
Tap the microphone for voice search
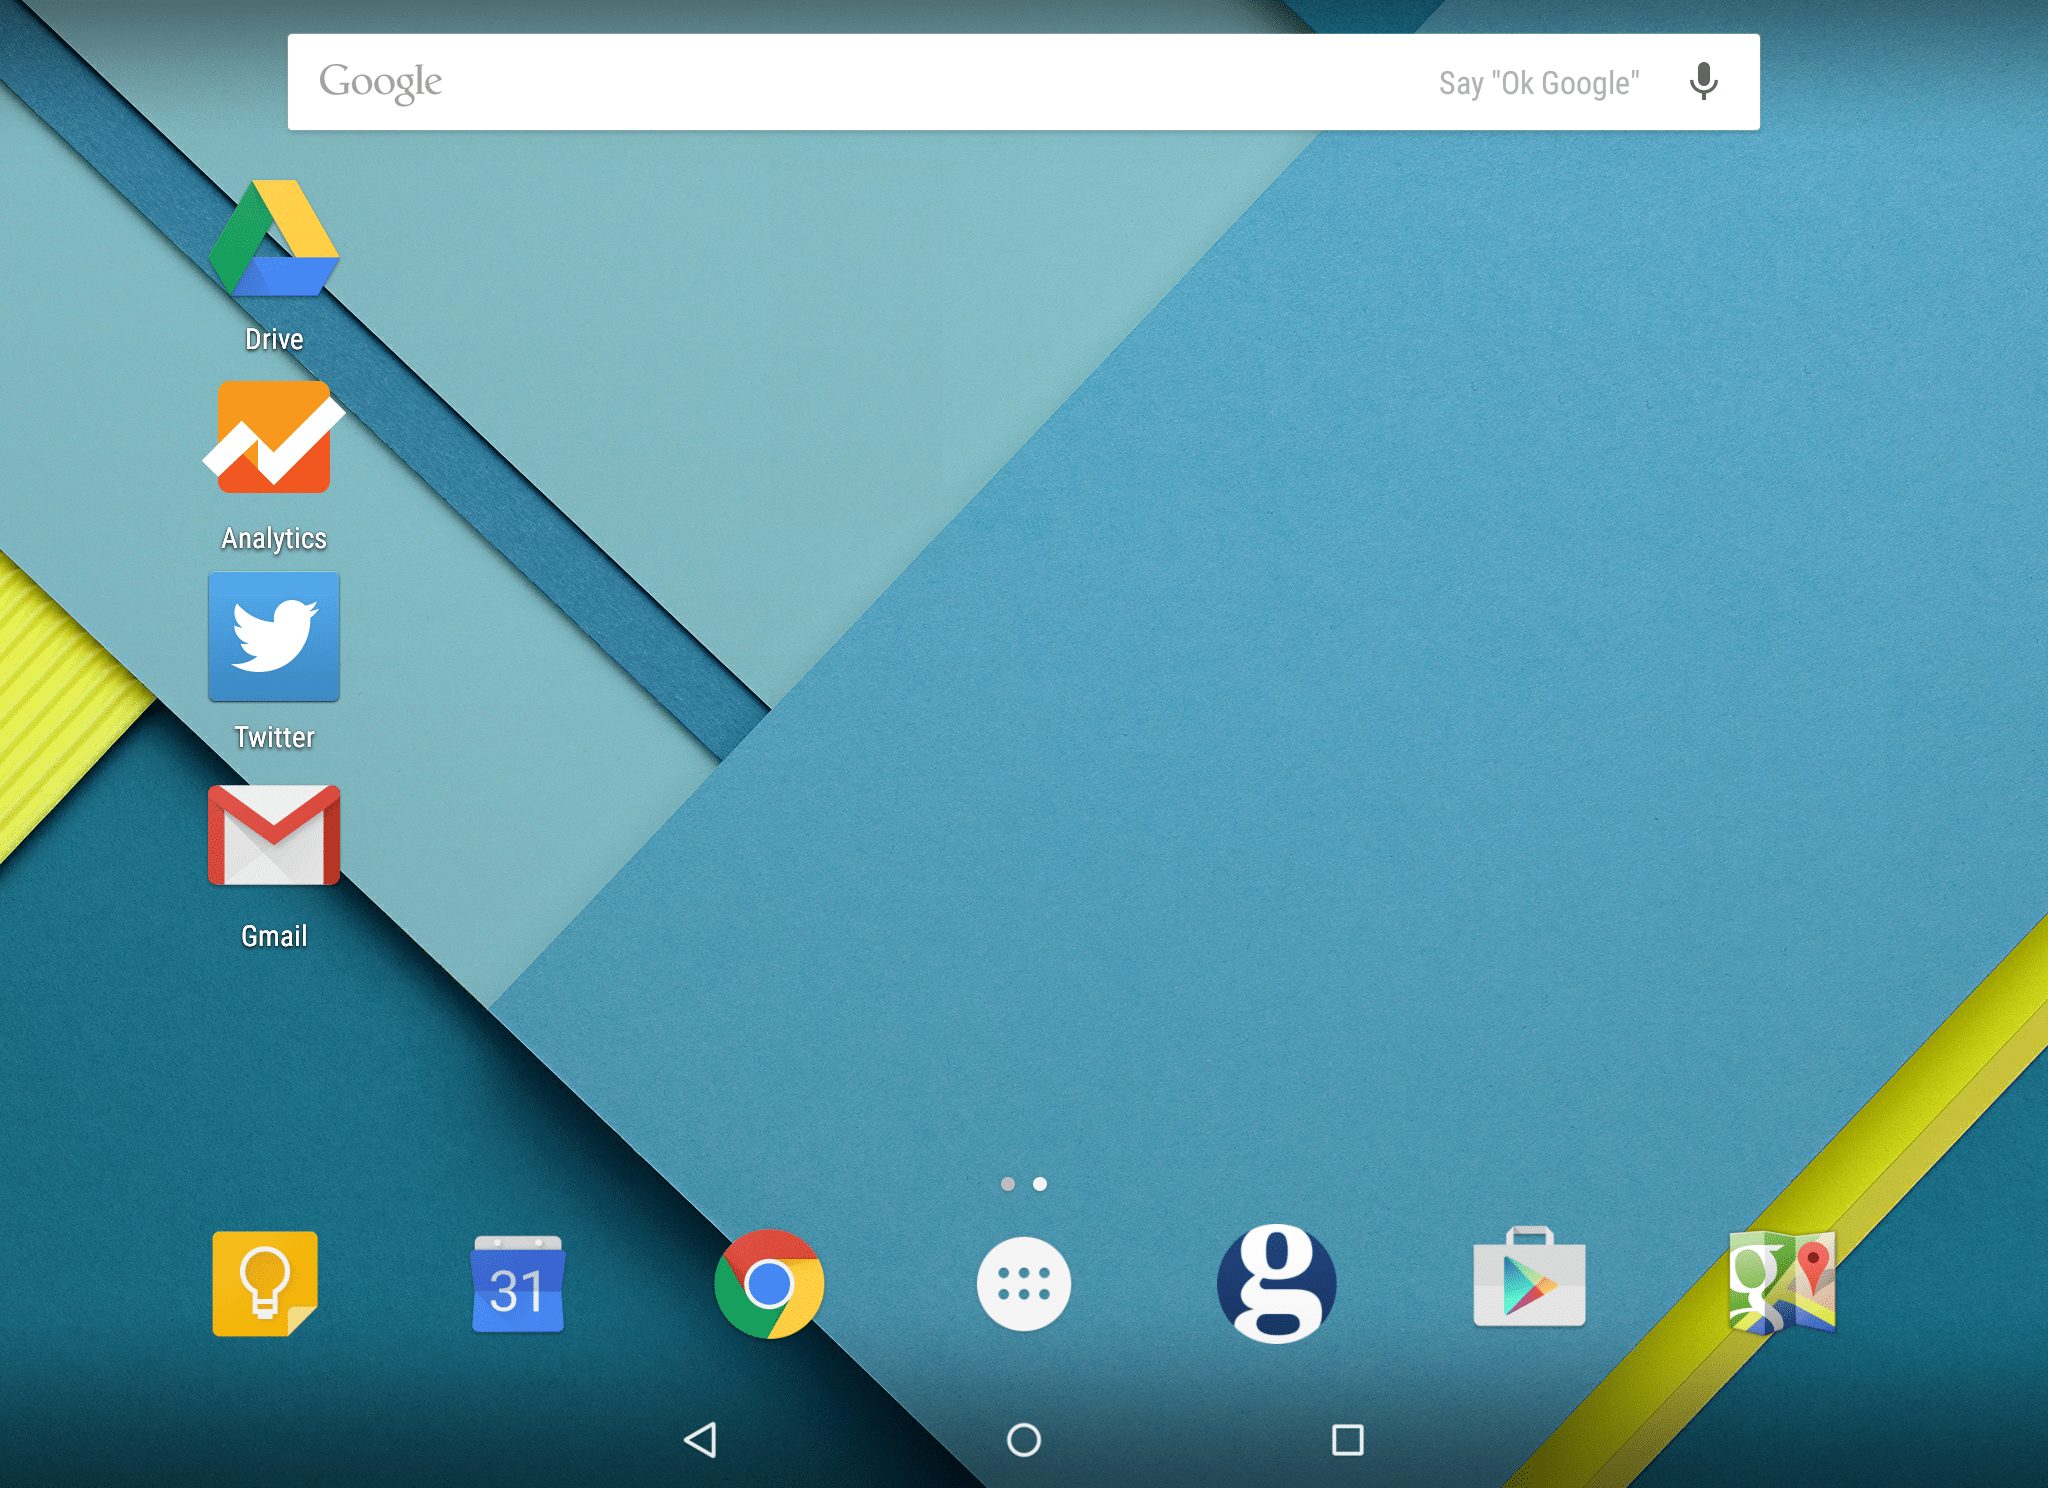pos(1704,82)
